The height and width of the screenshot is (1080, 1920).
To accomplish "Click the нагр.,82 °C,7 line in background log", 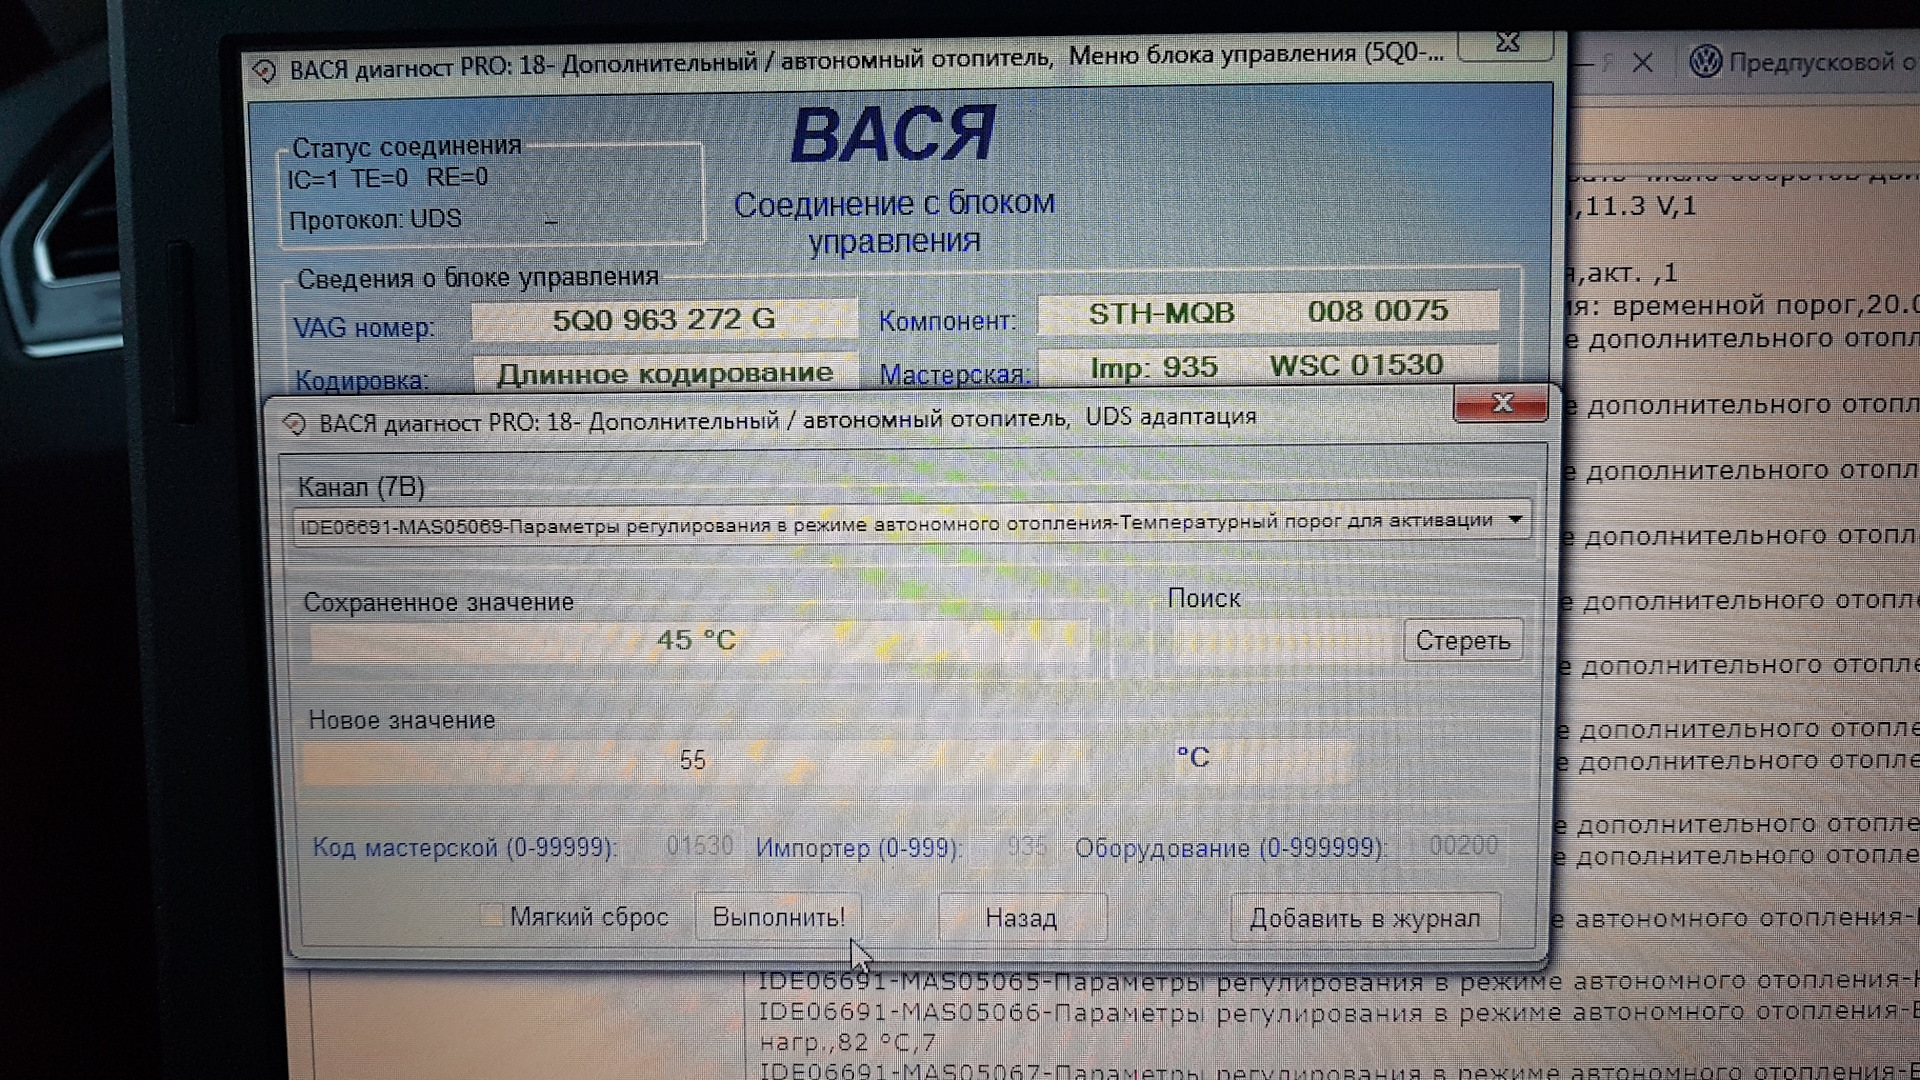I will (848, 1043).
